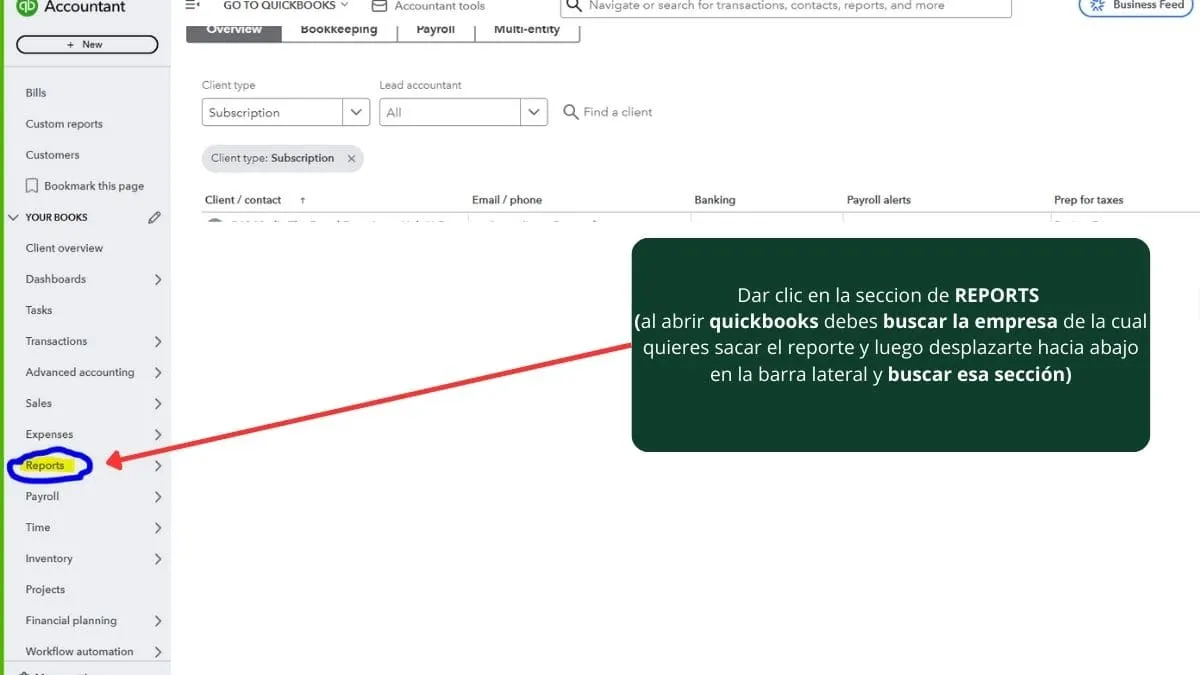The width and height of the screenshot is (1200, 675).
Task: Expand the Reports submenu chevron
Action: tap(158, 466)
